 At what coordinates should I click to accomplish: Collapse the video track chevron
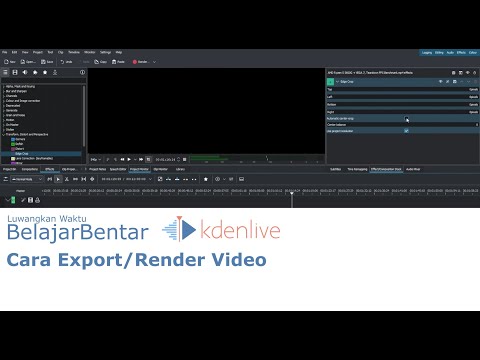[x=7, y=200]
